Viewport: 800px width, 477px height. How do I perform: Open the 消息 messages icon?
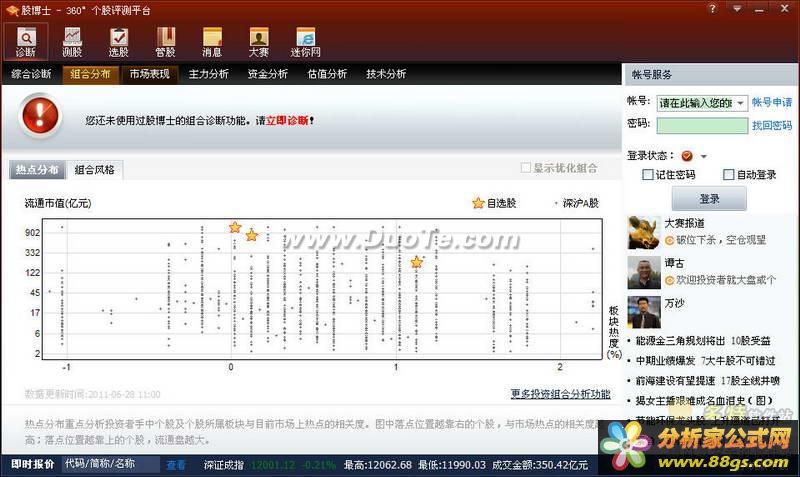tap(212, 41)
